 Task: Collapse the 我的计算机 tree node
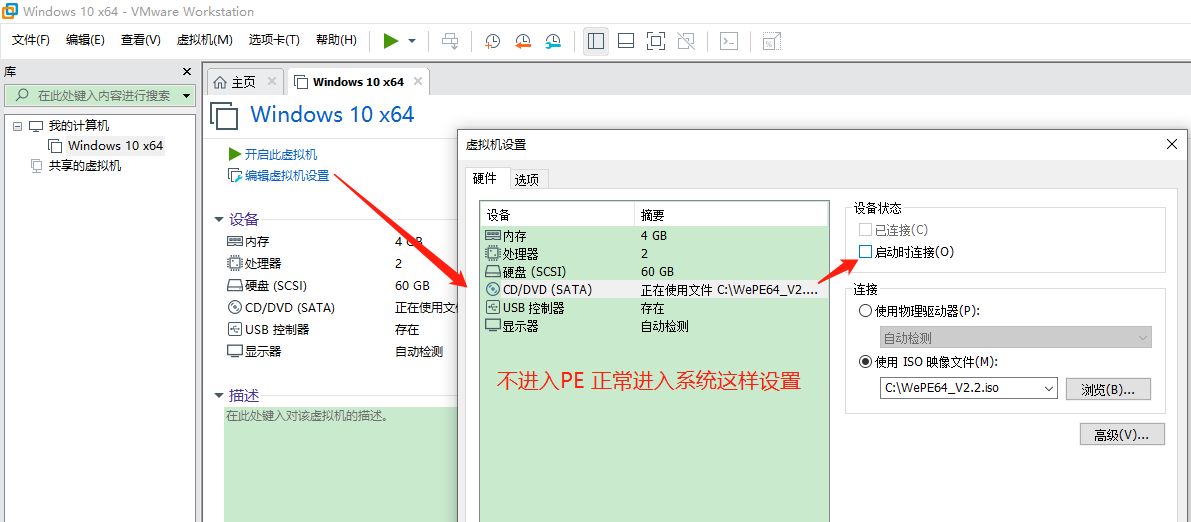coord(17,126)
